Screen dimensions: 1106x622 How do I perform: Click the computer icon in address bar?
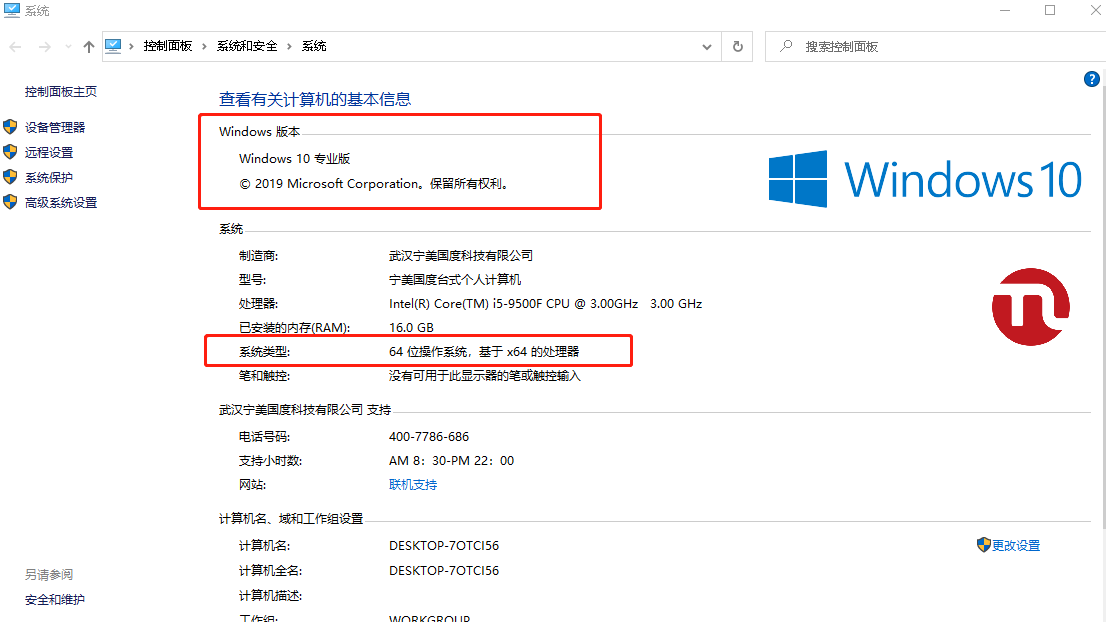coord(113,46)
